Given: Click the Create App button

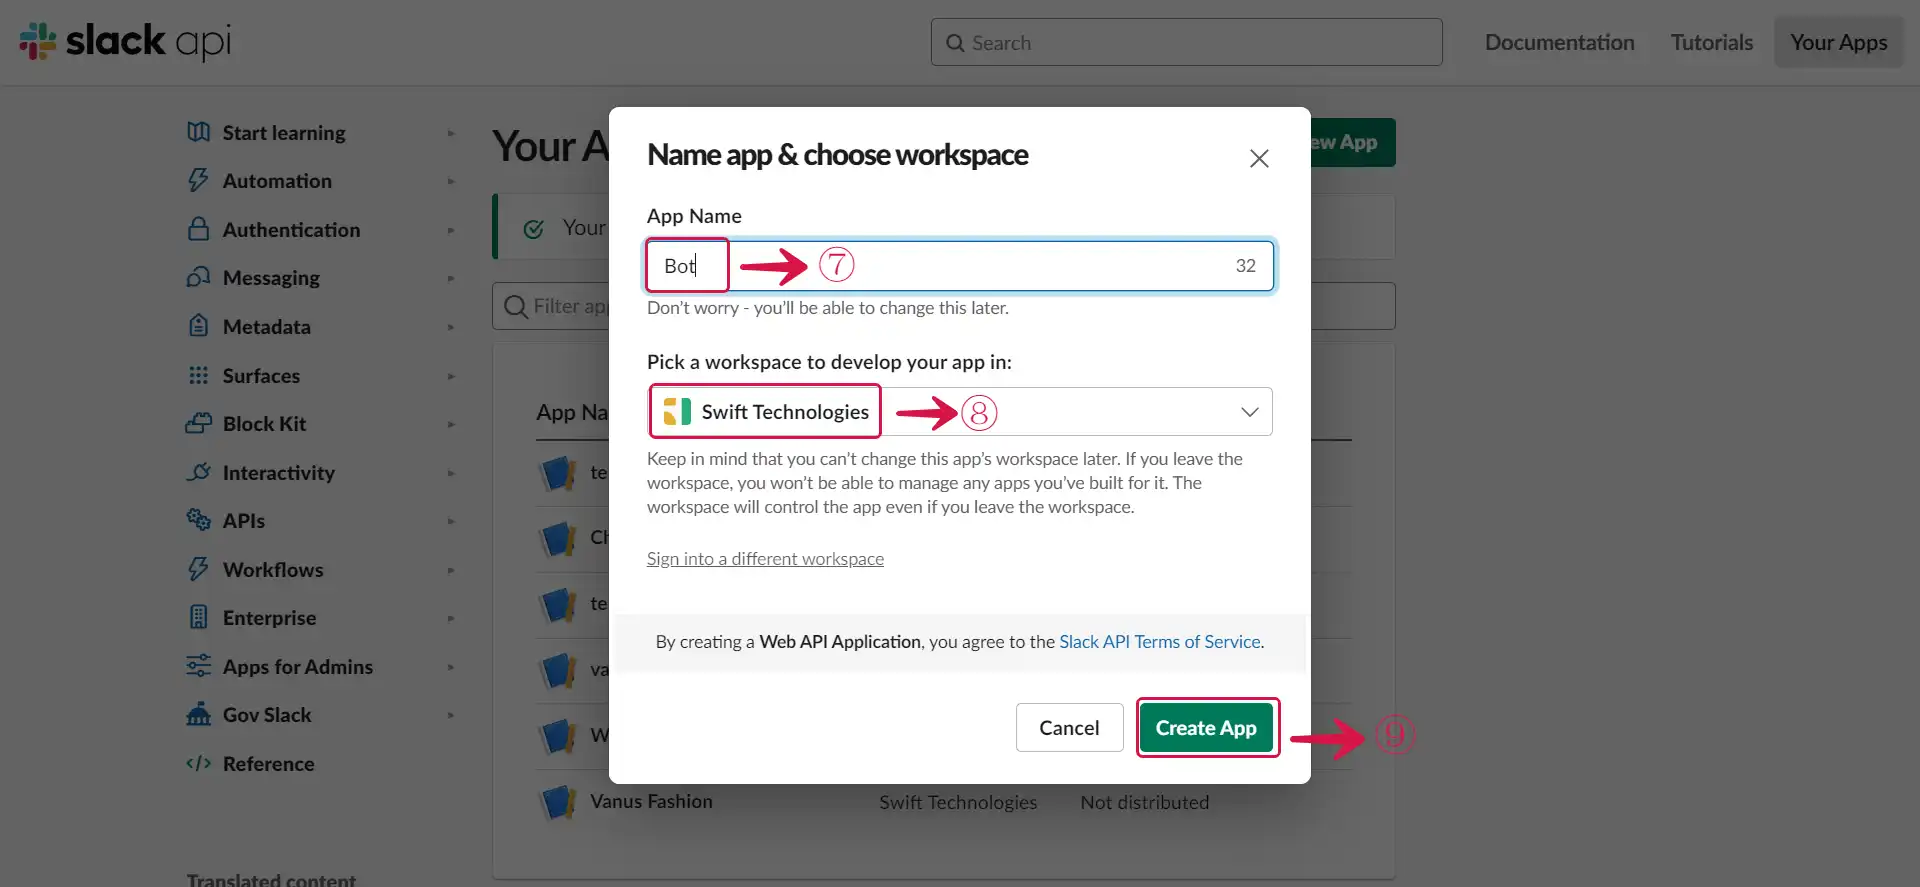Looking at the screenshot, I should (1206, 727).
